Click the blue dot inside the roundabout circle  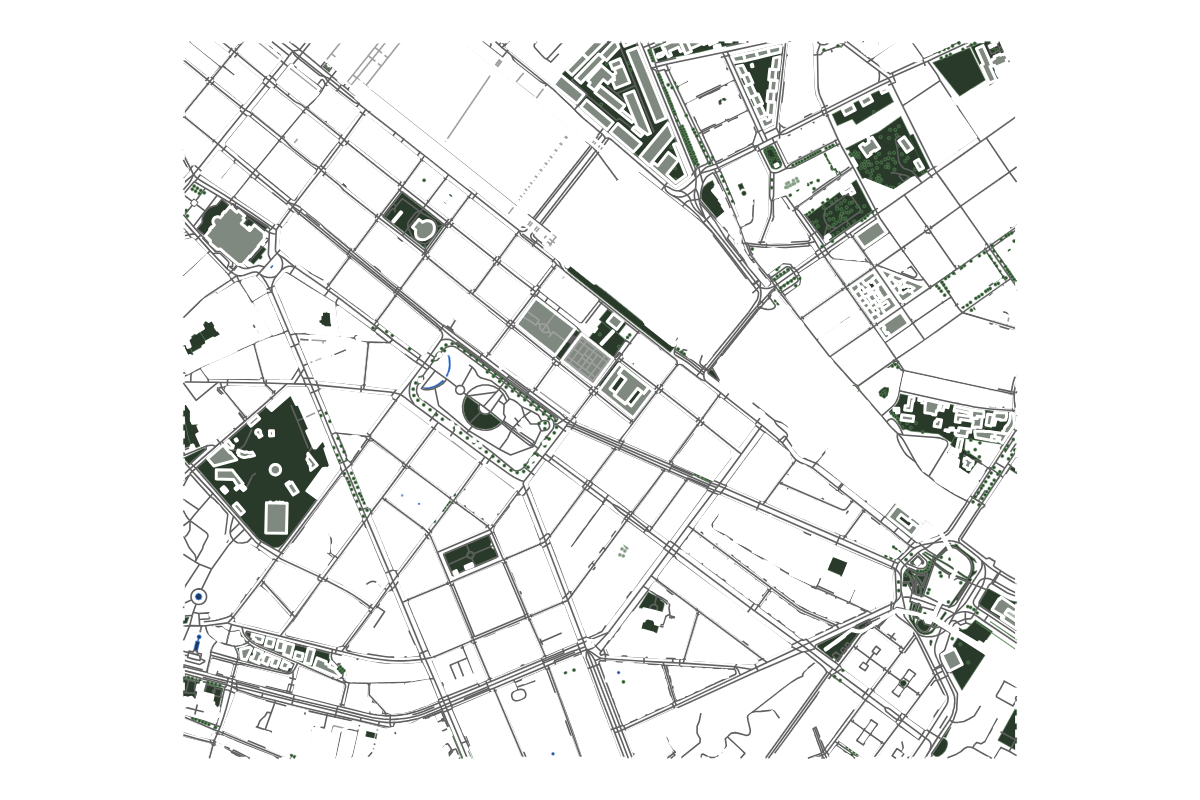(x=199, y=596)
